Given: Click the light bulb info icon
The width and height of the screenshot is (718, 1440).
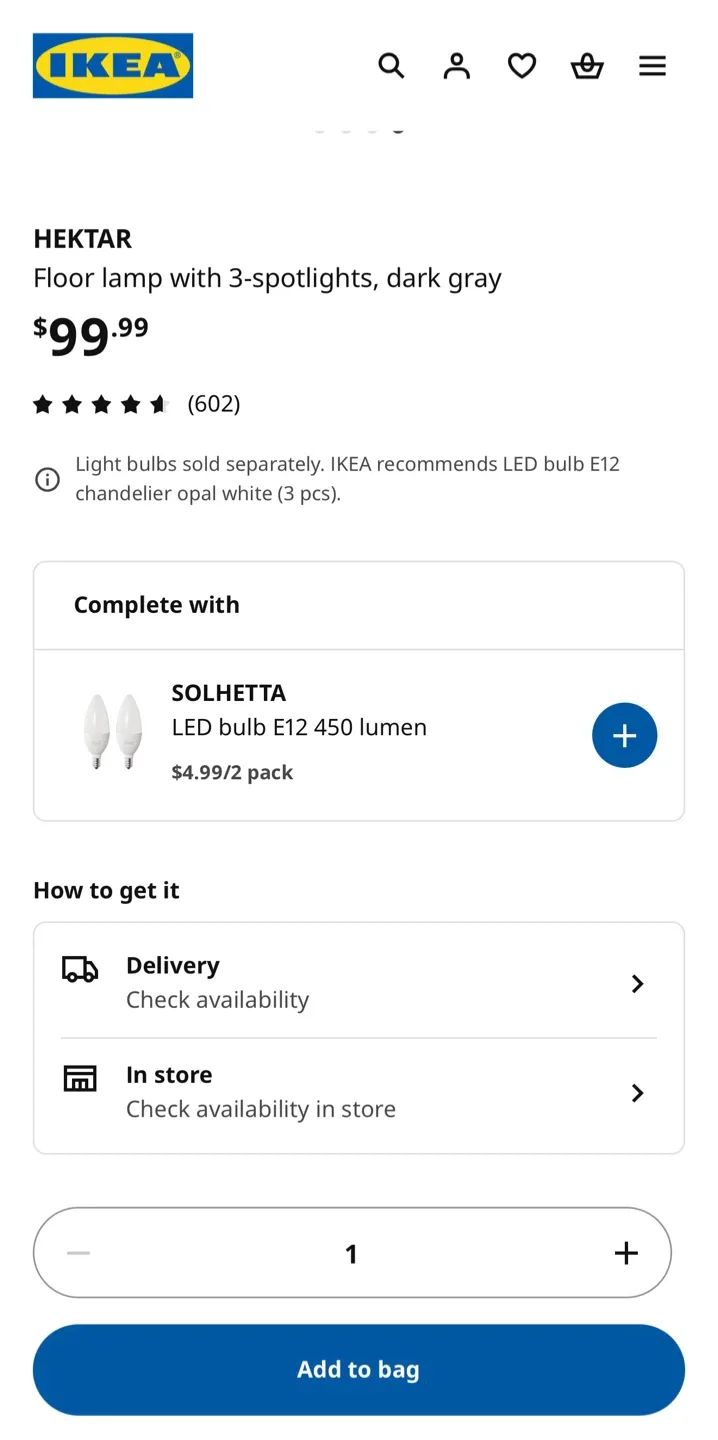Looking at the screenshot, I should [47, 480].
